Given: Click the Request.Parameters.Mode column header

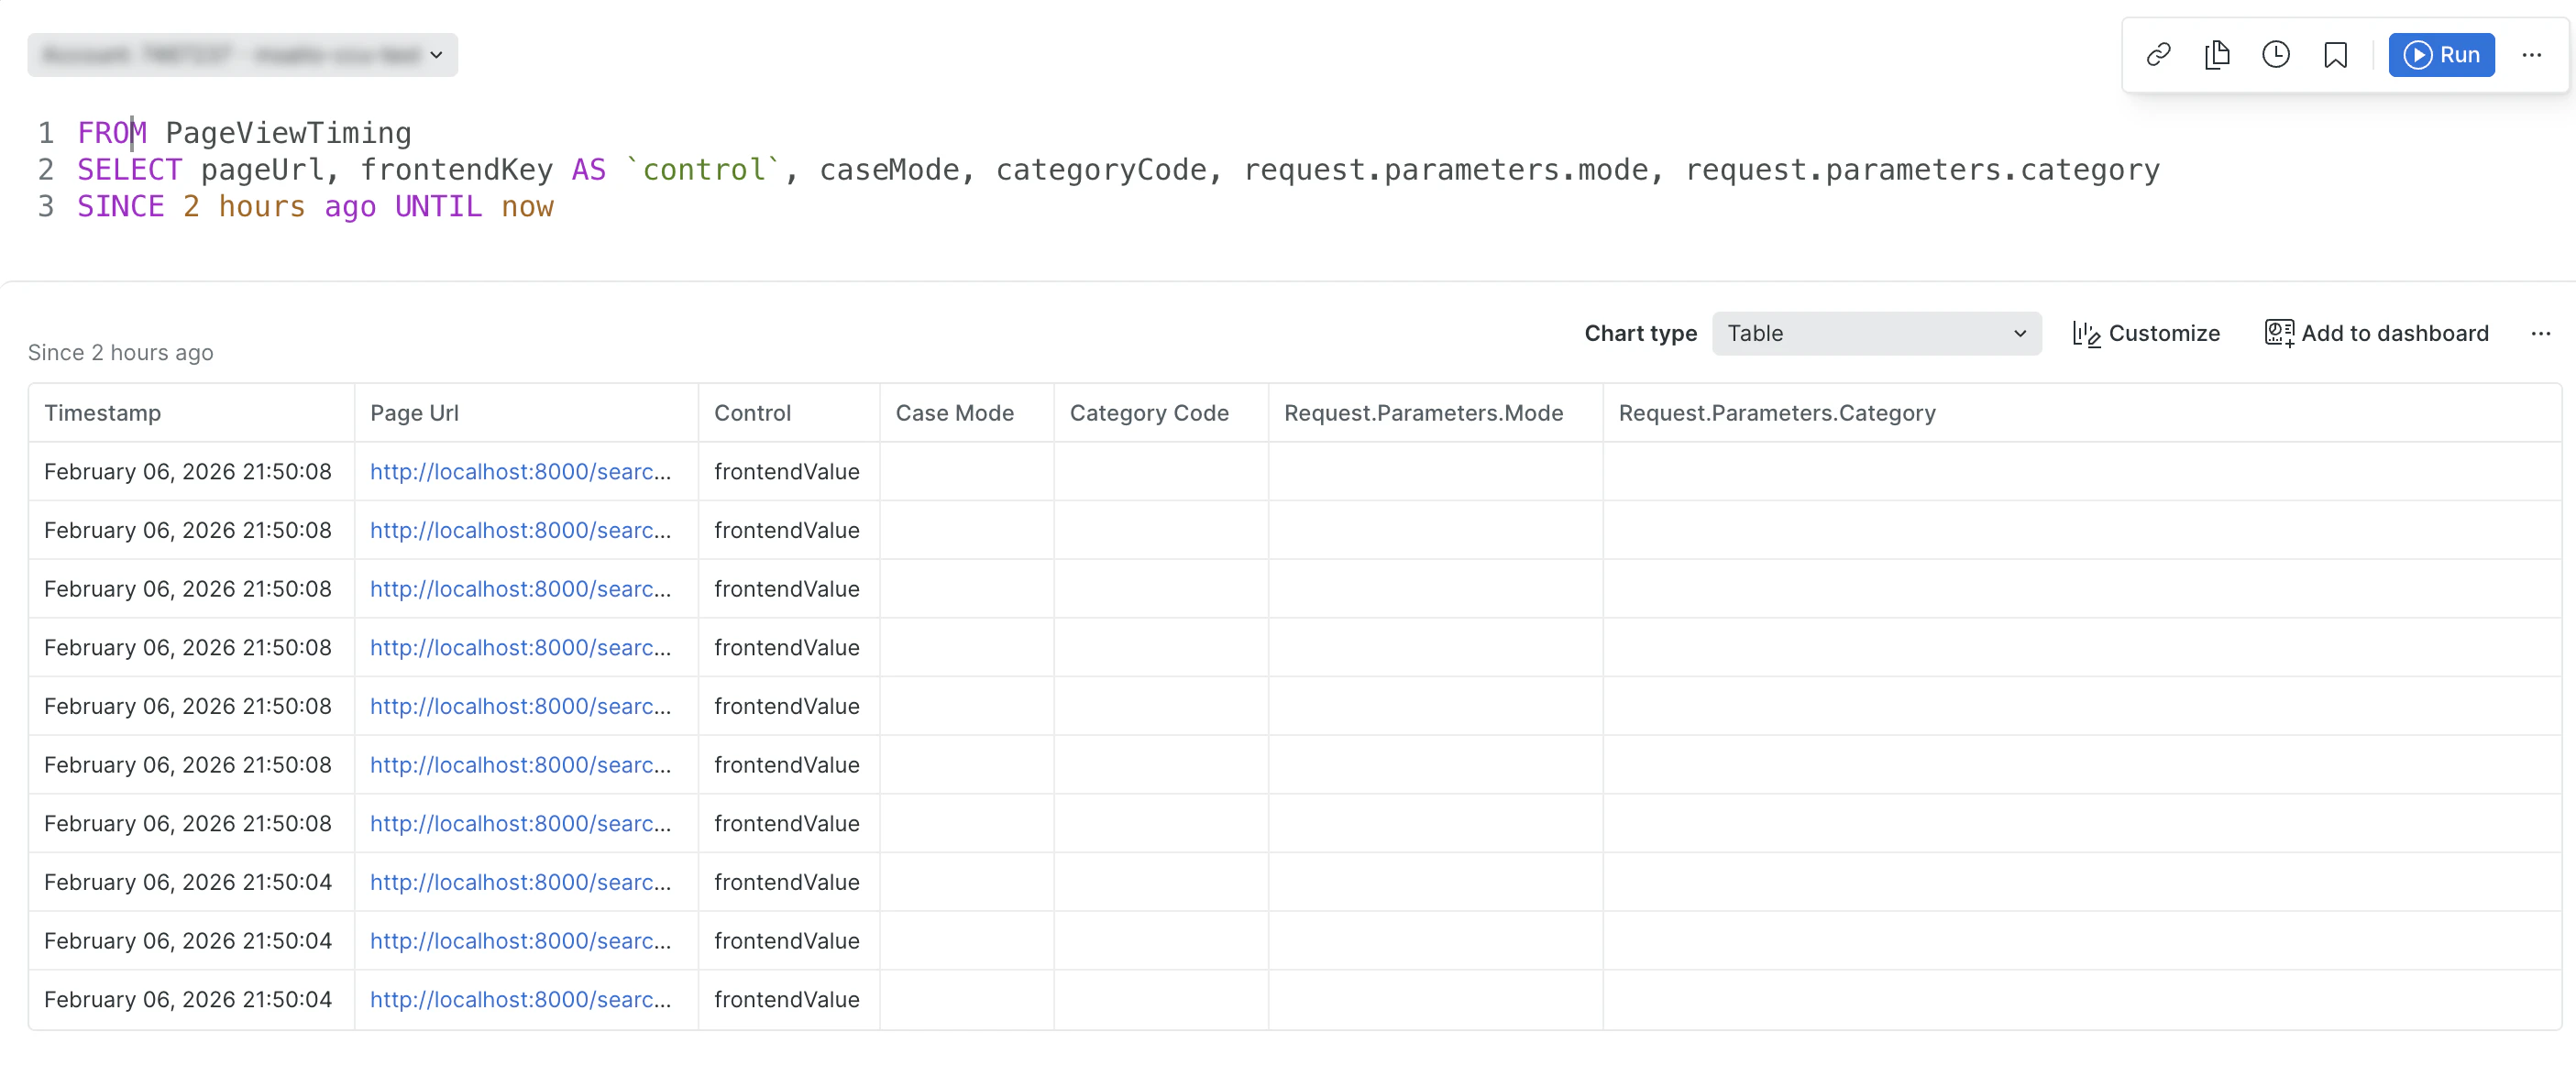Looking at the screenshot, I should [1423, 413].
